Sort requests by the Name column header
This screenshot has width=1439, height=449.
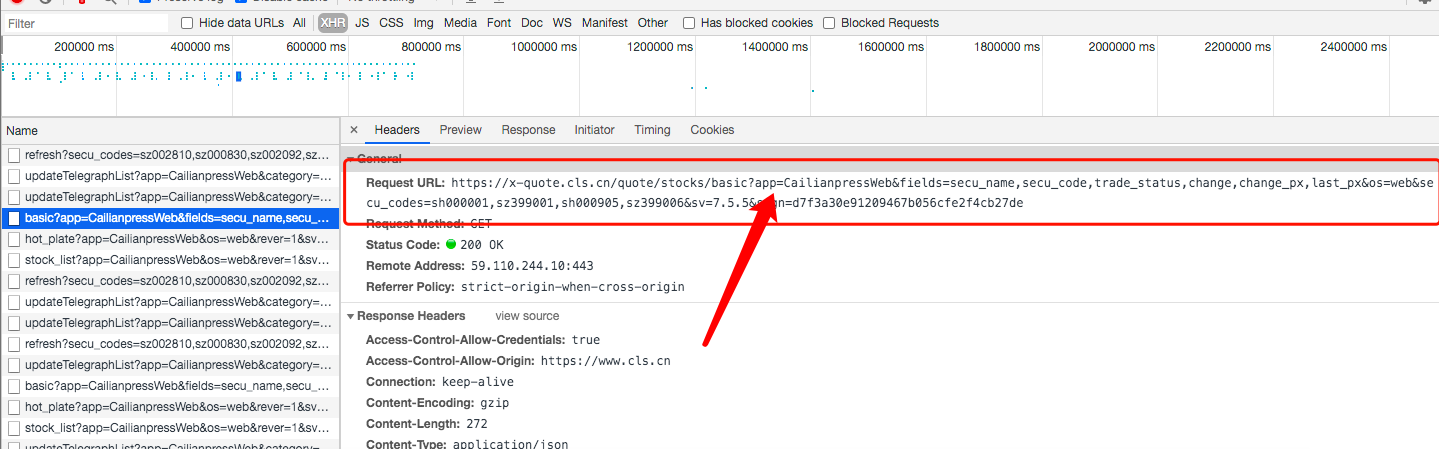click(x=170, y=131)
